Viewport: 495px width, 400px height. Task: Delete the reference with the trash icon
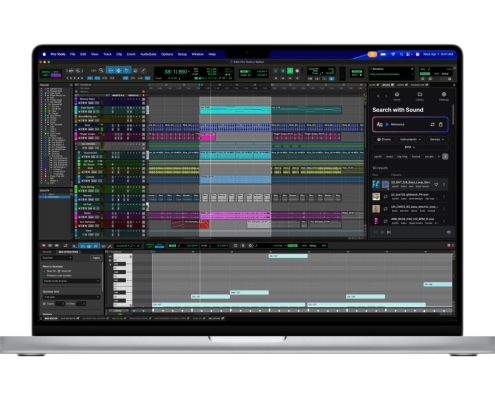(440, 124)
